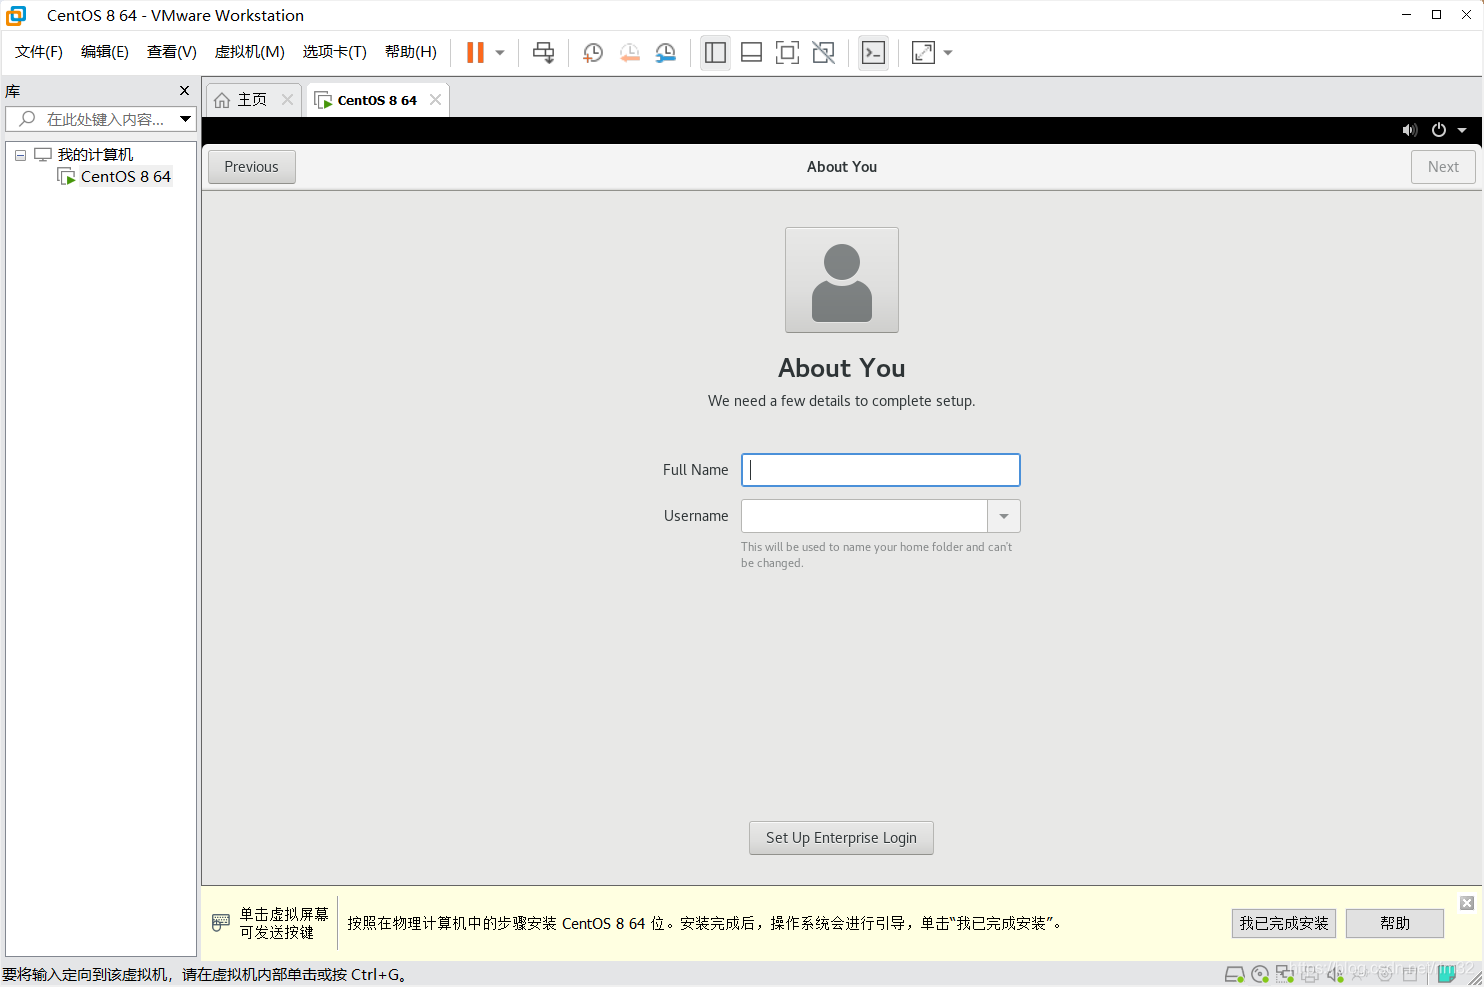Click the stretch guest display icon
Viewport: 1484px width, 987px height.
(x=923, y=53)
